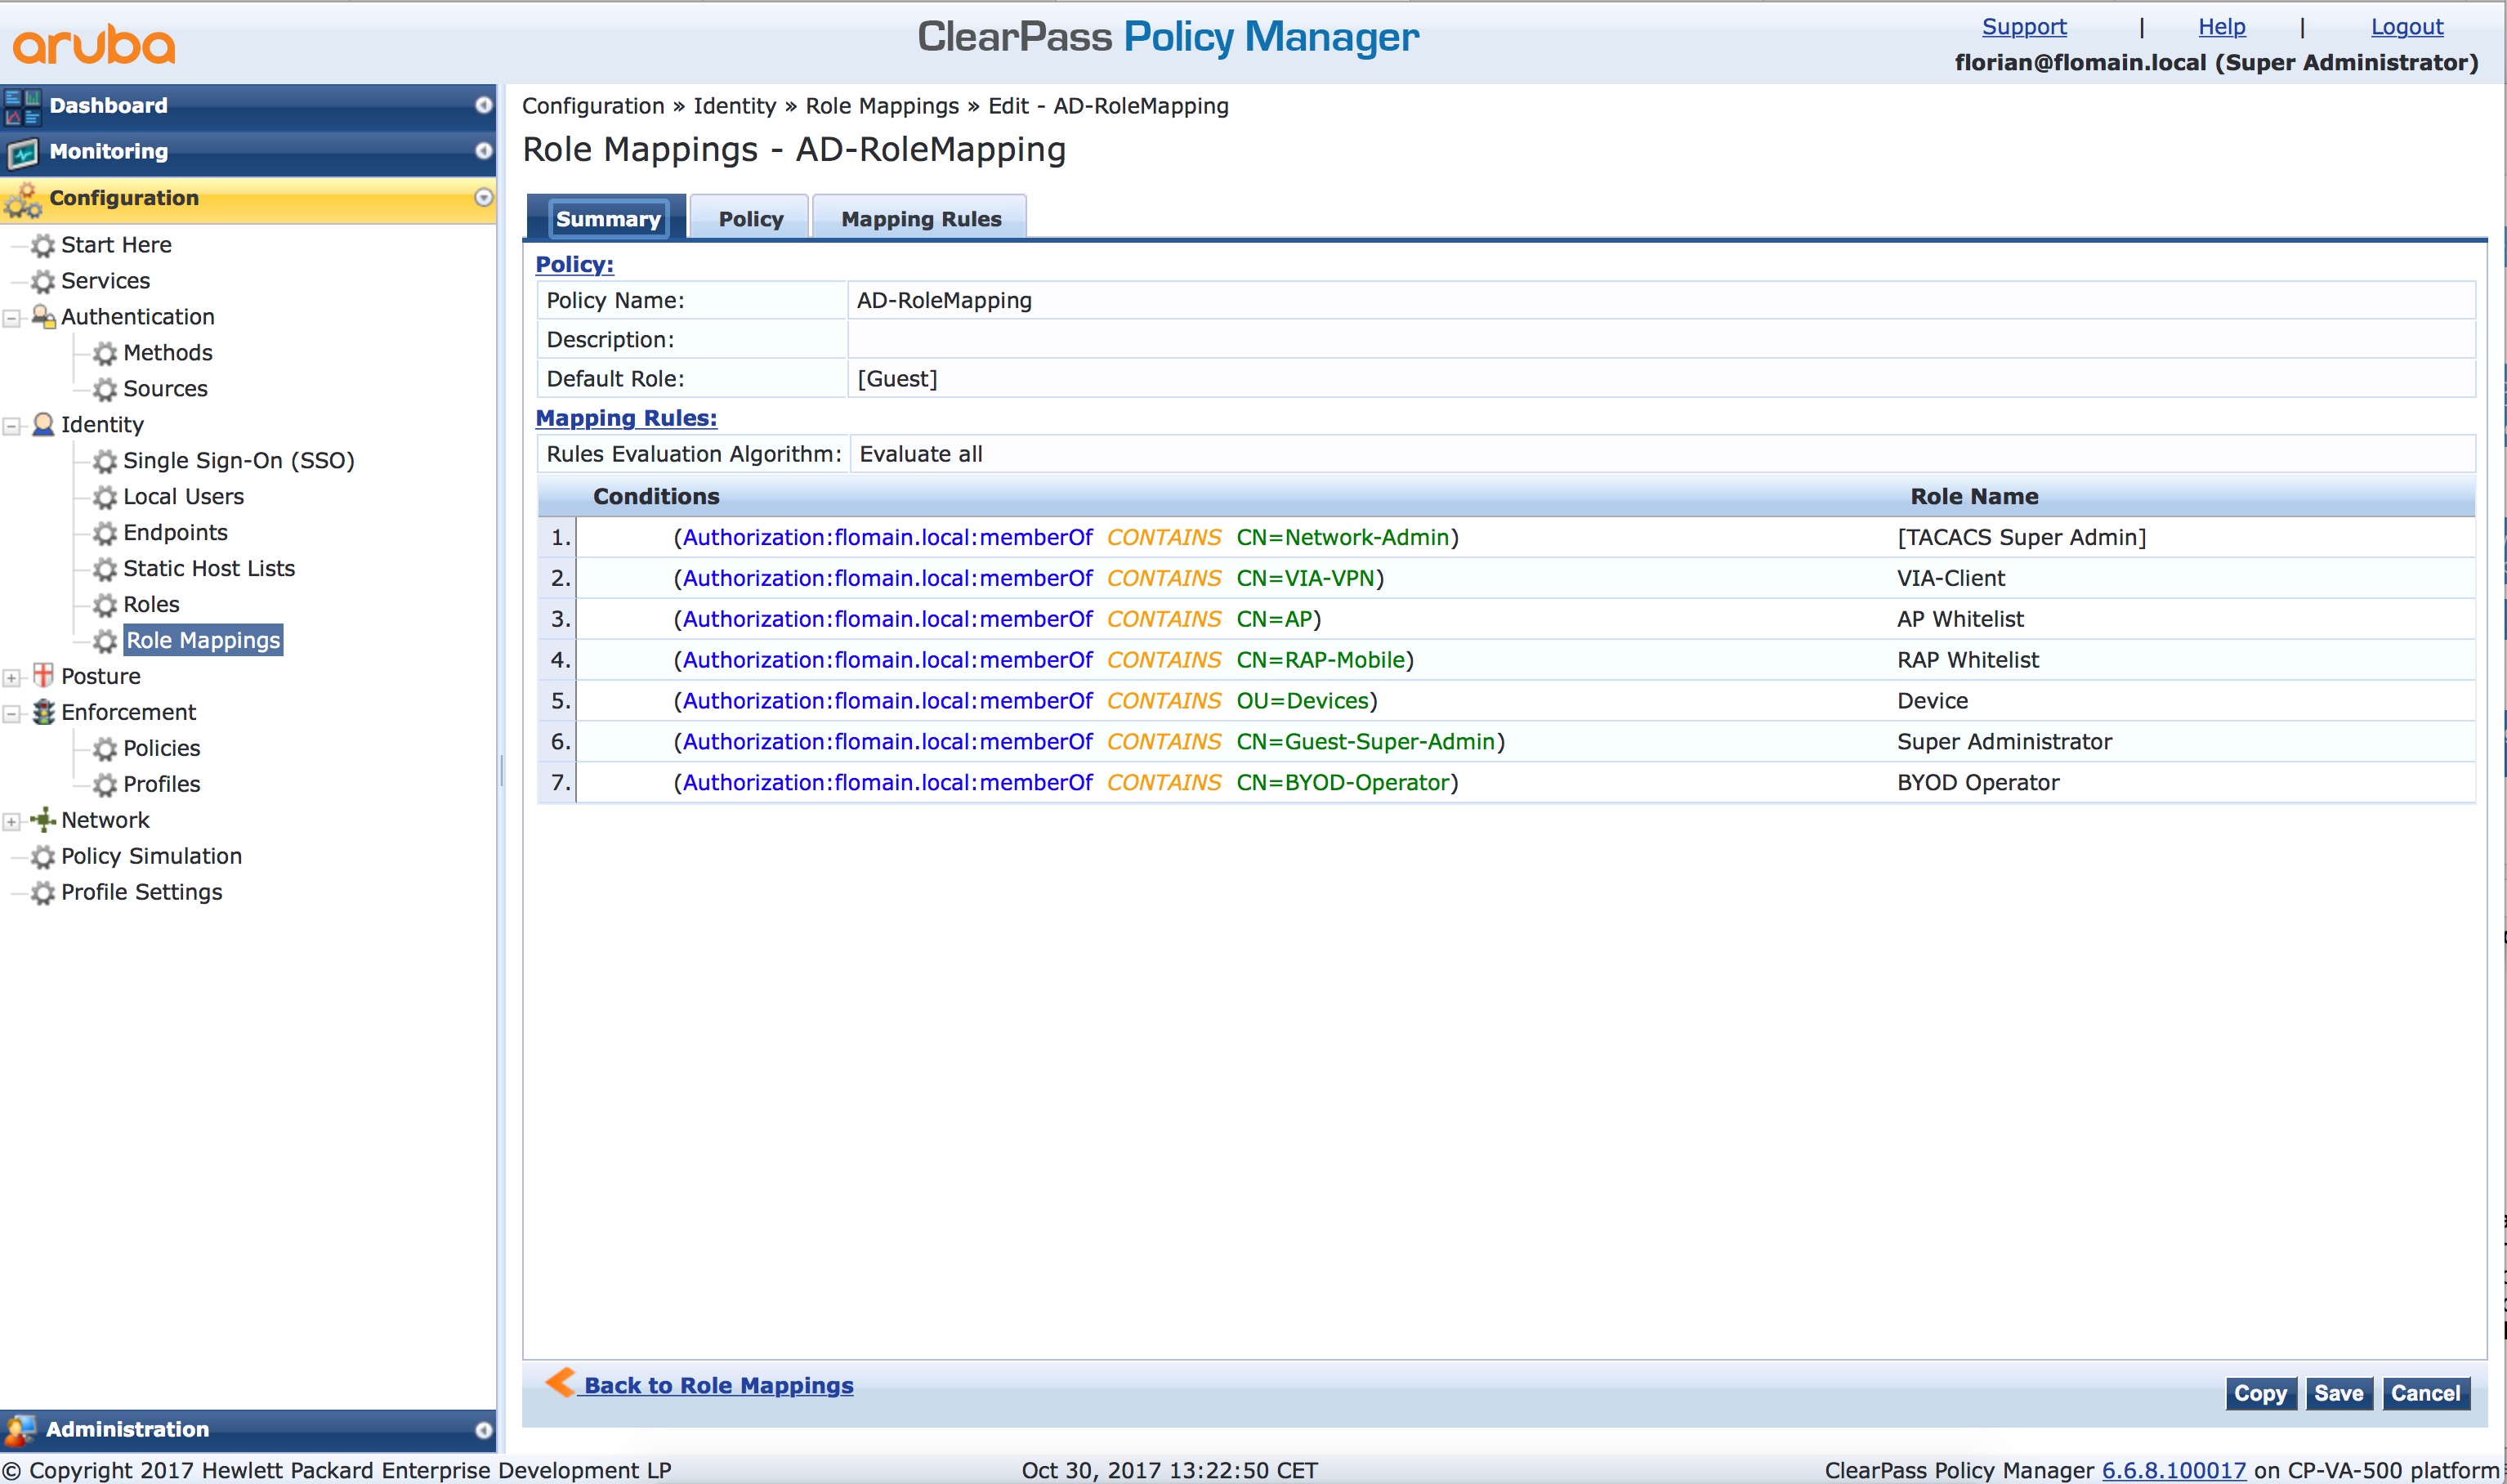Expand the Administration panel arrow

pos(483,1430)
